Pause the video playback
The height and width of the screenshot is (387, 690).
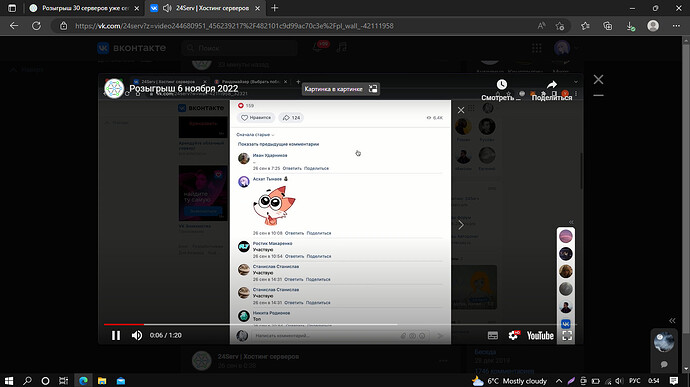pos(116,335)
